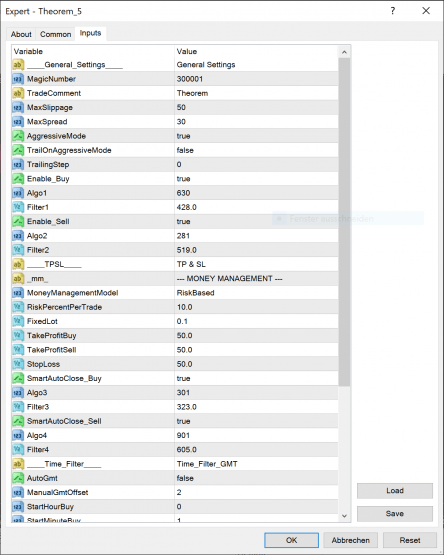The width and height of the screenshot is (444, 555).
Task: Click the string icon beside ____Time_Filter____
Action: pos(18,464)
